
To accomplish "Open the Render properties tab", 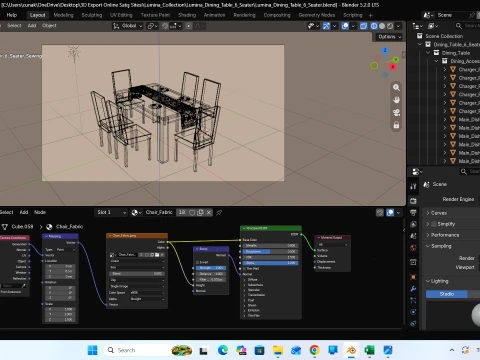I will click(x=413, y=201).
